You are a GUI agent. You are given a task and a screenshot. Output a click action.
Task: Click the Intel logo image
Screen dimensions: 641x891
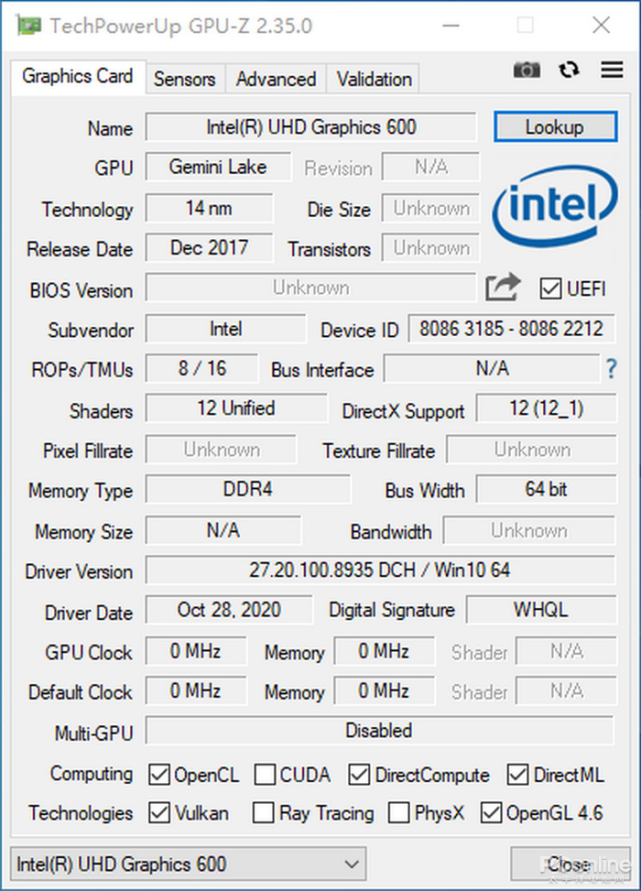pyautogui.click(x=555, y=206)
